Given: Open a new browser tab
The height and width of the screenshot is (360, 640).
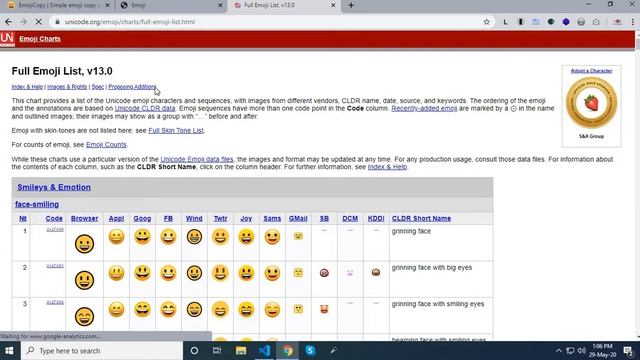Looking at the screenshot, I should 351,5.
